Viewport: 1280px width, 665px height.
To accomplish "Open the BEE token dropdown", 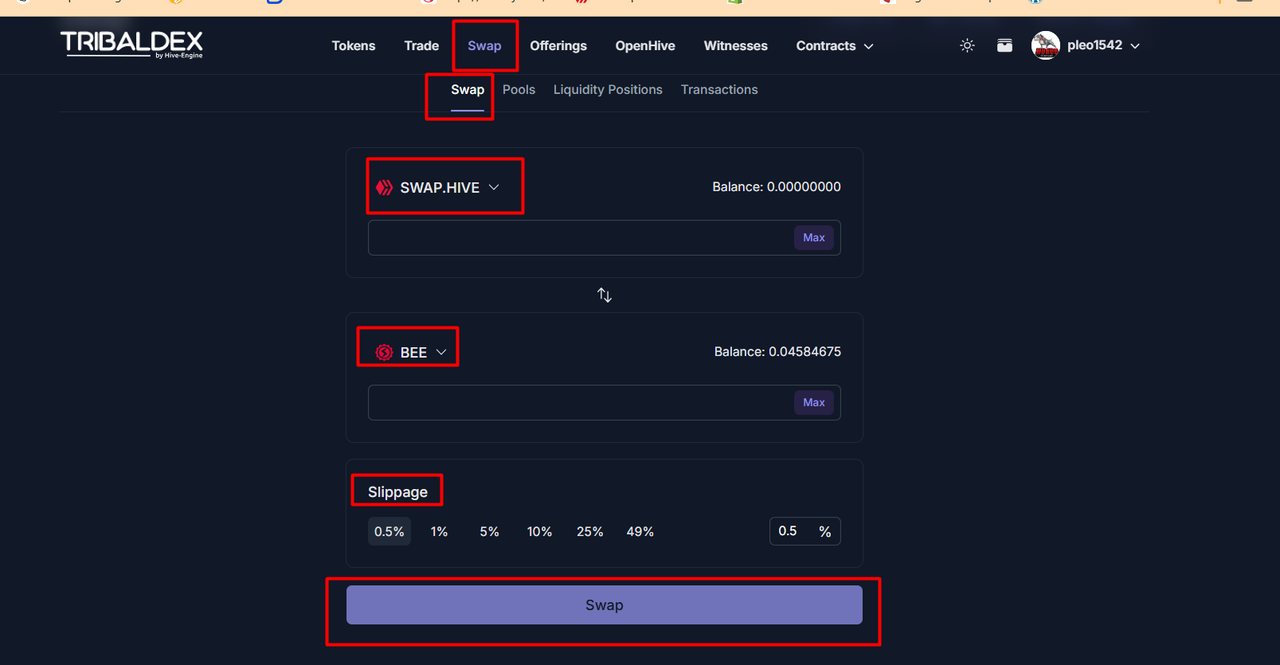I will pos(411,352).
